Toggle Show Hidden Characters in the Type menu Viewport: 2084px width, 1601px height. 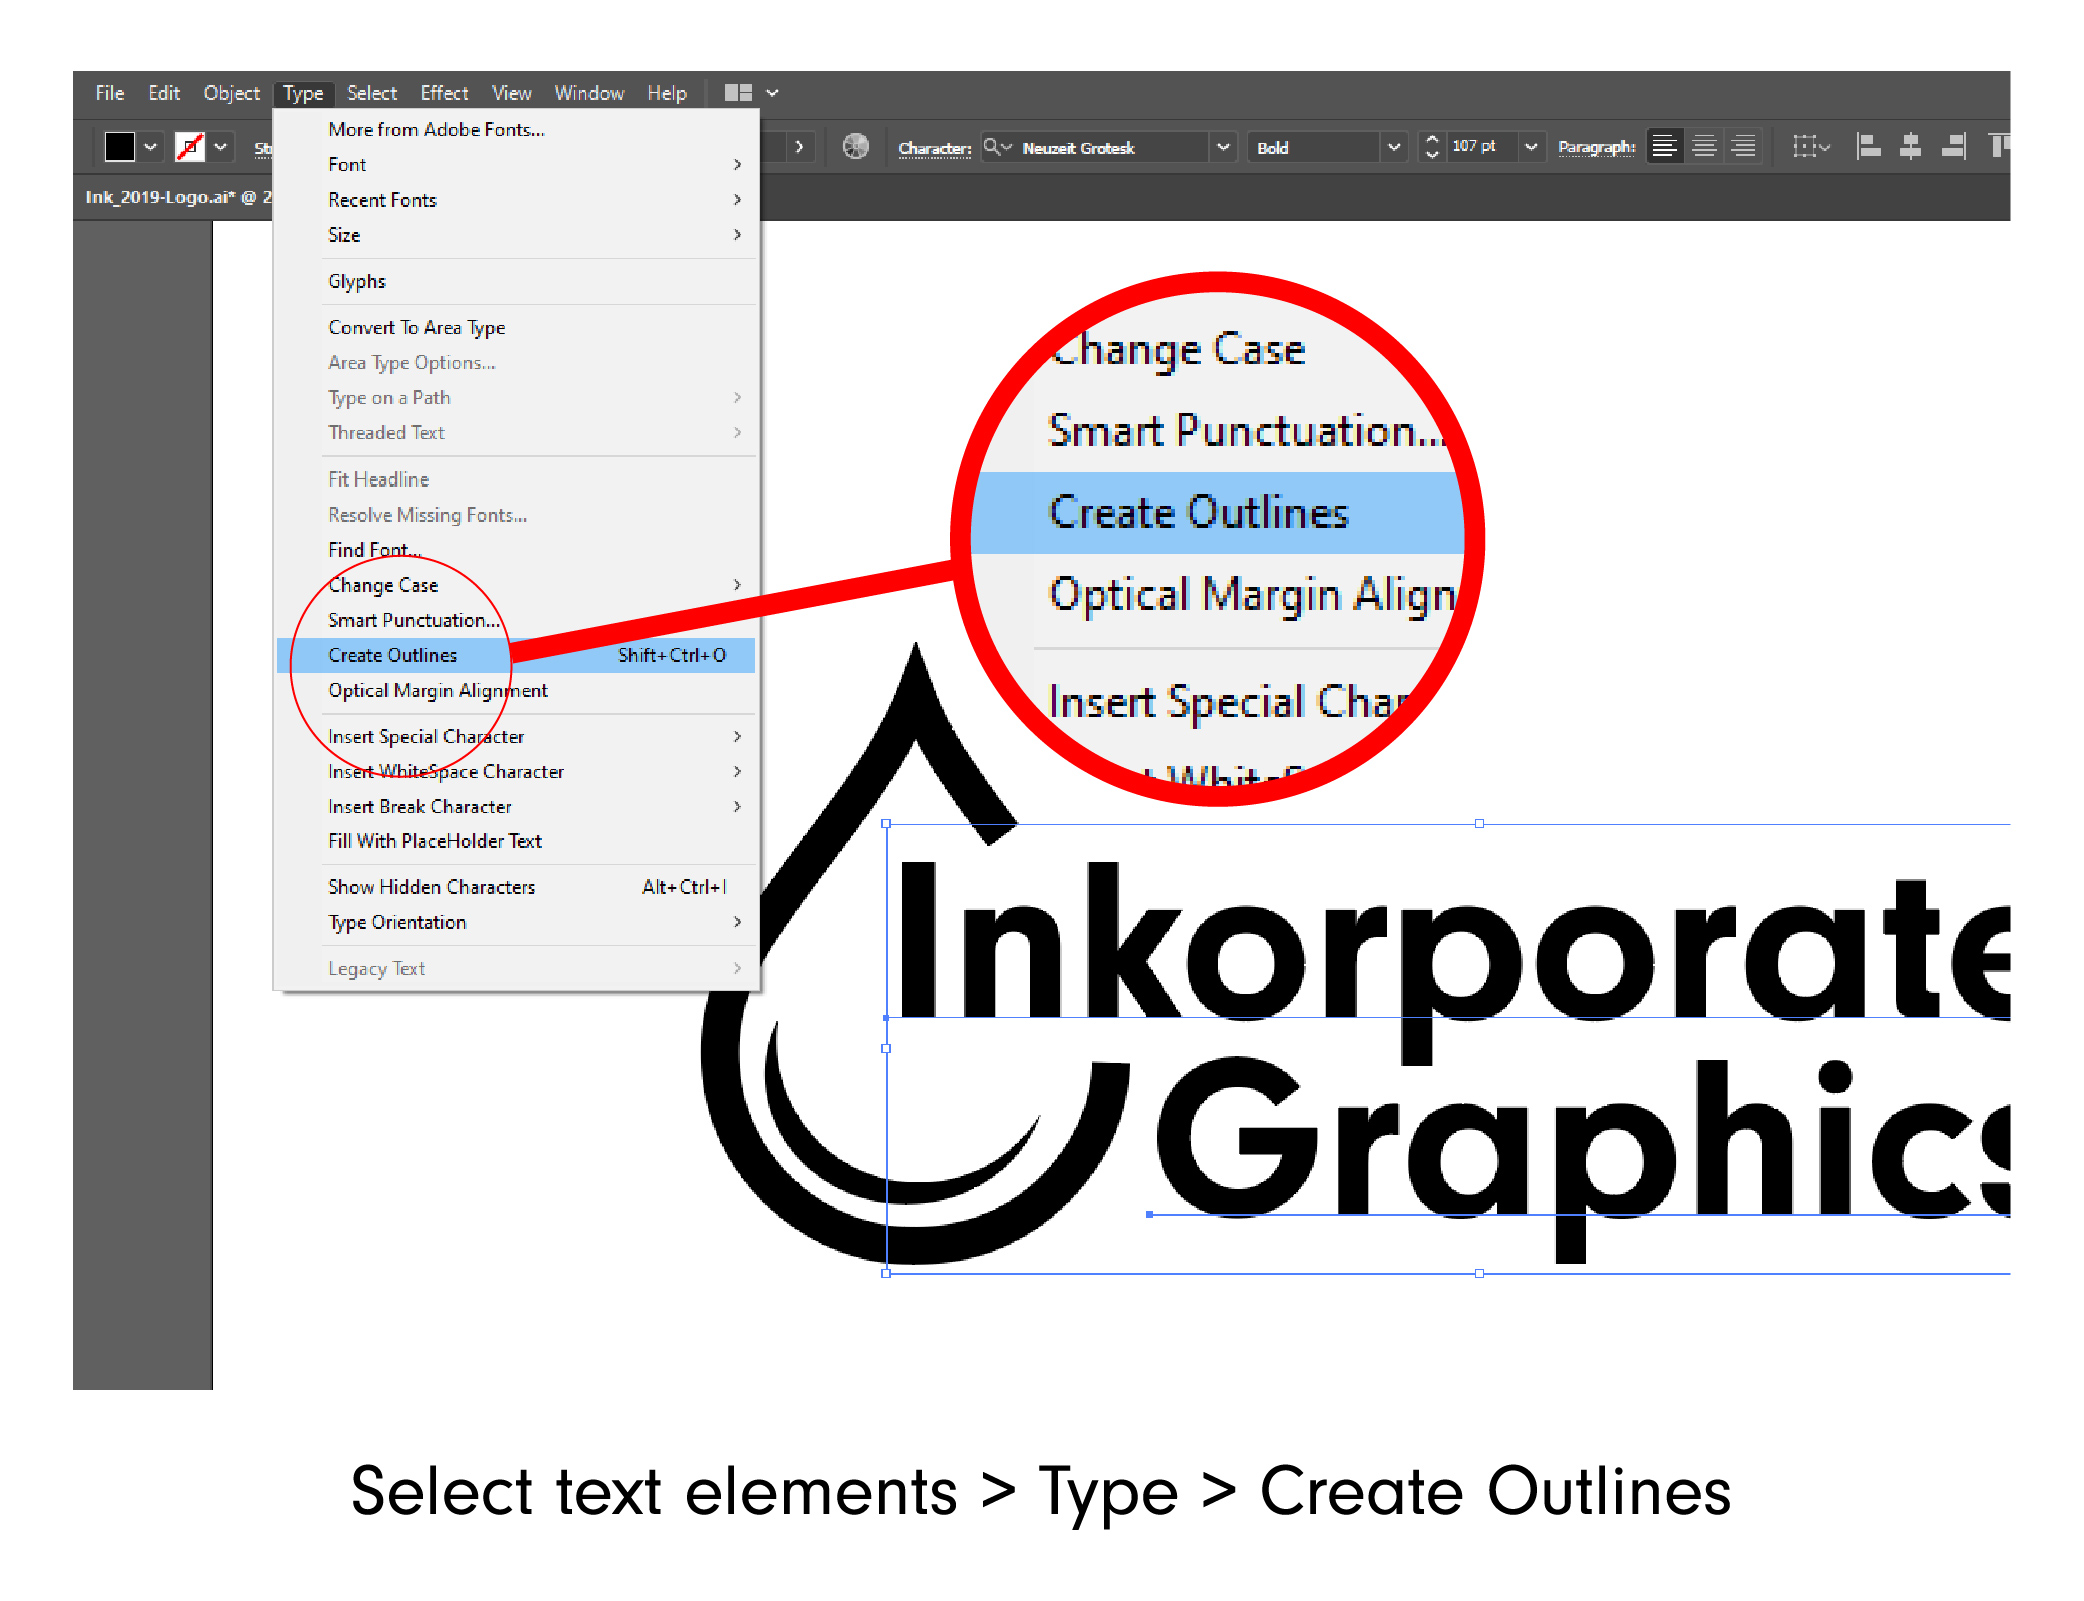(431, 887)
